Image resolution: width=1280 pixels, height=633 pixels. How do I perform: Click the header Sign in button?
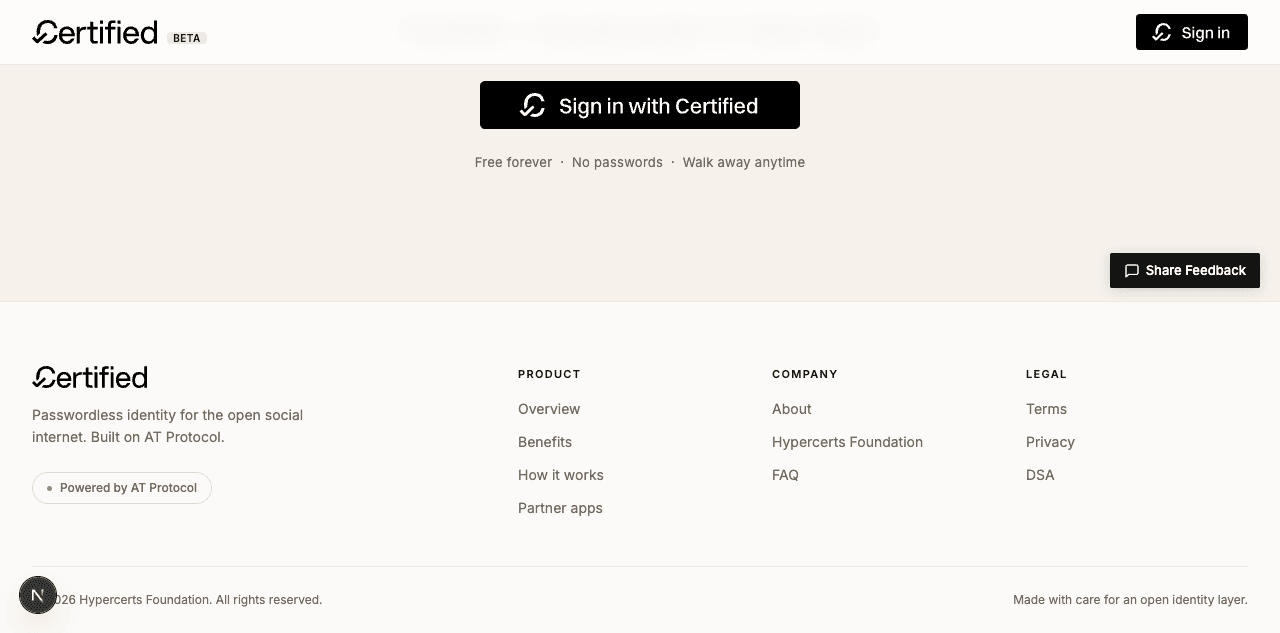(x=1192, y=32)
